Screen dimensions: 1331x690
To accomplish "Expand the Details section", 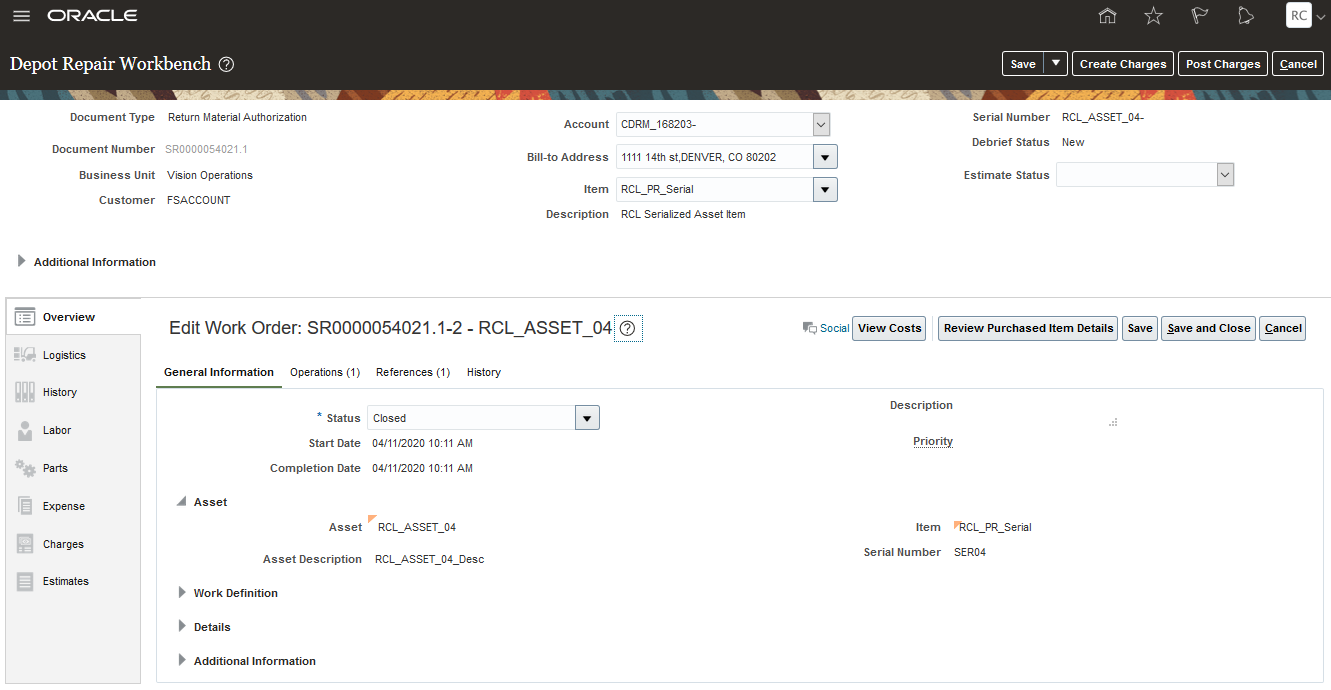I will (x=182, y=626).
